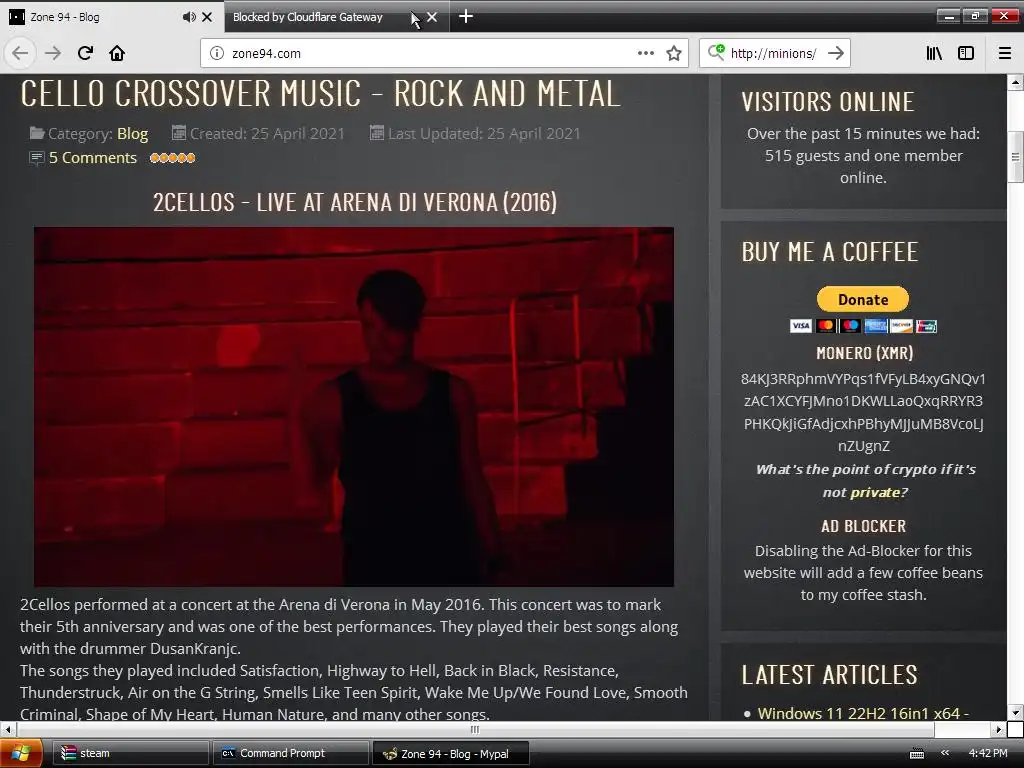The height and width of the screenshot is (768, 1024).
Task: Click the Visa card icon under Donate
Action: (801, 326)
